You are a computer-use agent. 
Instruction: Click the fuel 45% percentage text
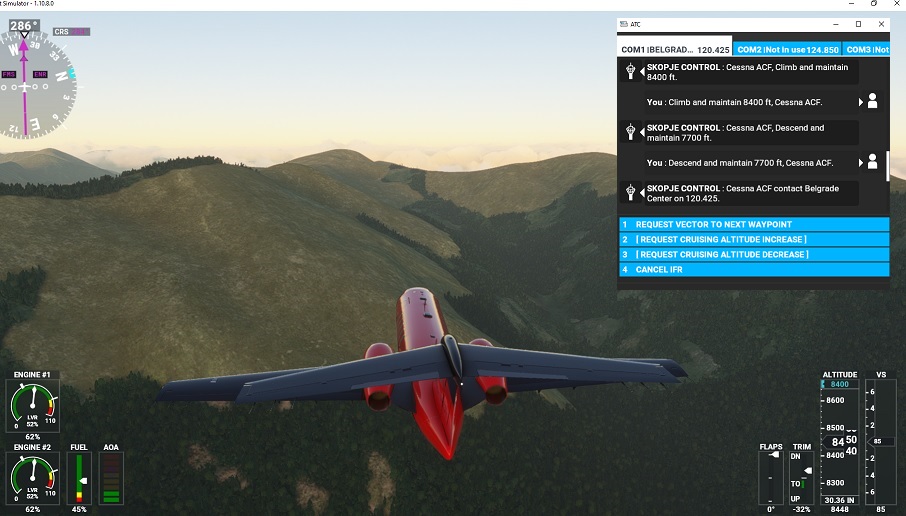click(x=79, y=510)
